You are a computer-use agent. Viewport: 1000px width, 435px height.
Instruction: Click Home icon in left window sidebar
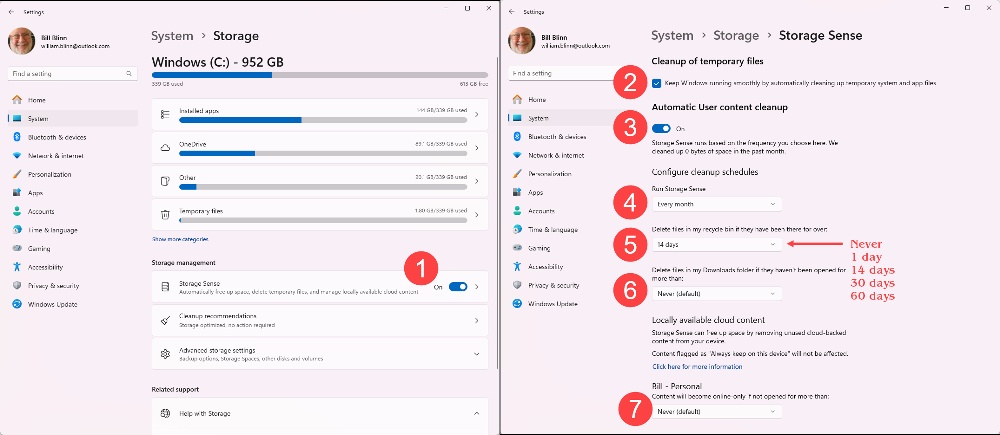coord(17,100)
